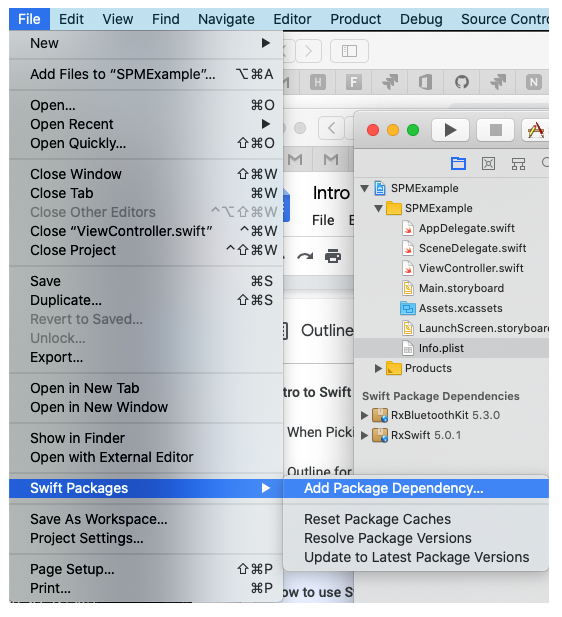Screen dimensions: 562x617
Task: Select the File menu
Action: 30,19
